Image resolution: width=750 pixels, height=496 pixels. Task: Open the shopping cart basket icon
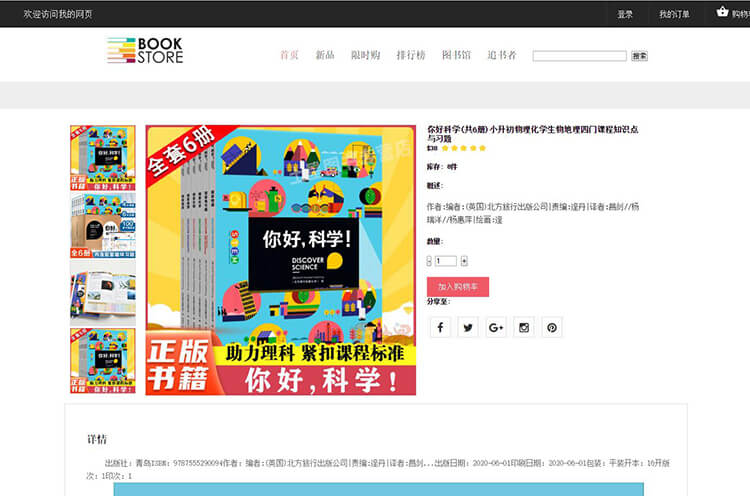(723, 13)
